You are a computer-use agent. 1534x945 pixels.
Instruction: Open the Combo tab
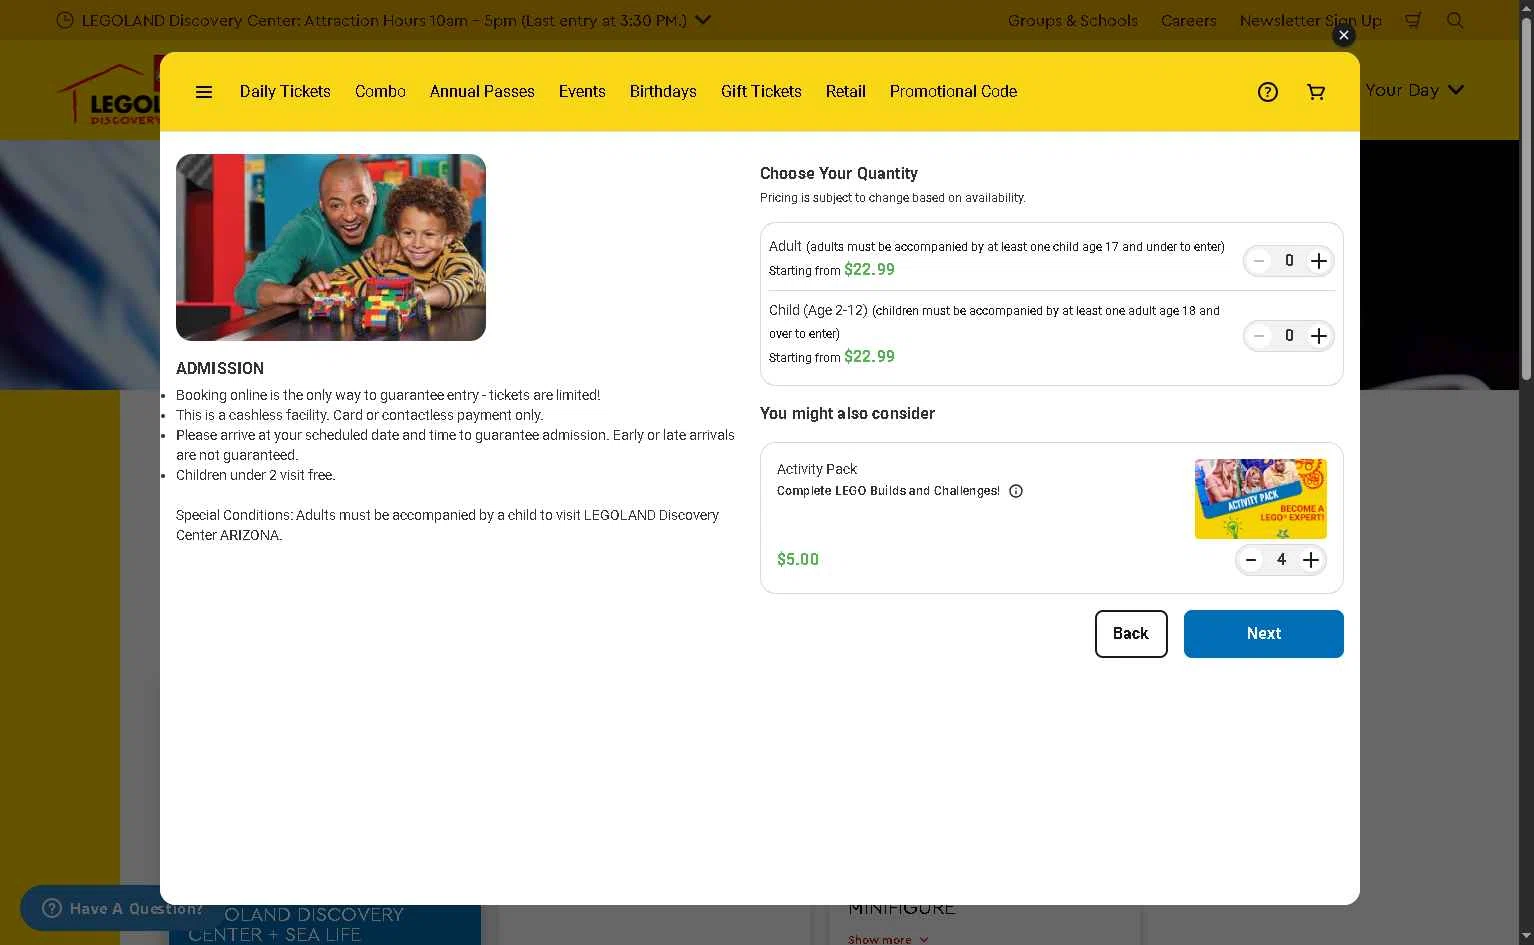click(x=380, y=91)
